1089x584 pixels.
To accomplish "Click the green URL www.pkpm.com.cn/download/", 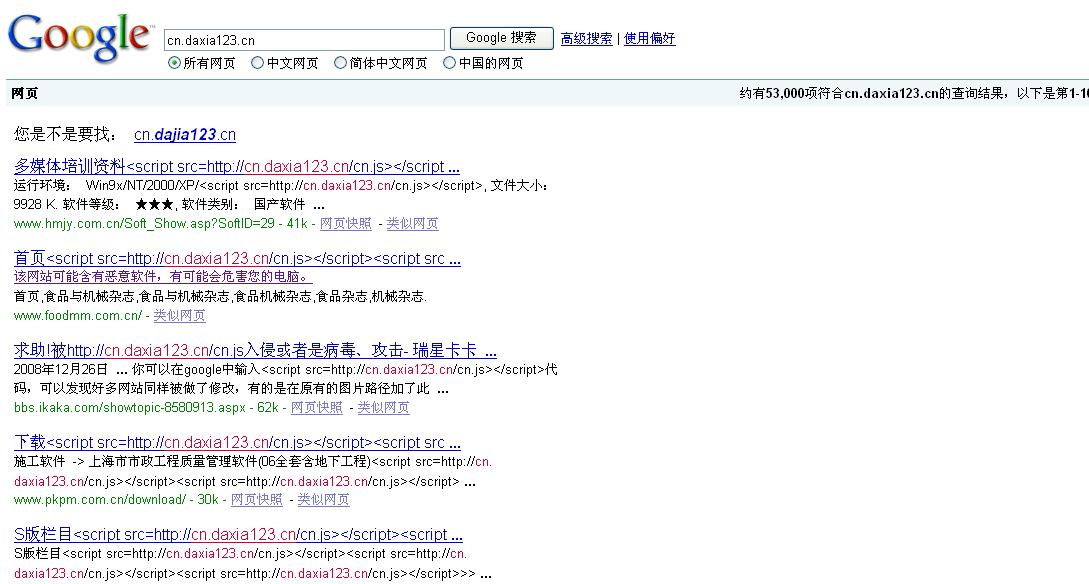I will pyautogui.click(x=100, y=499).
